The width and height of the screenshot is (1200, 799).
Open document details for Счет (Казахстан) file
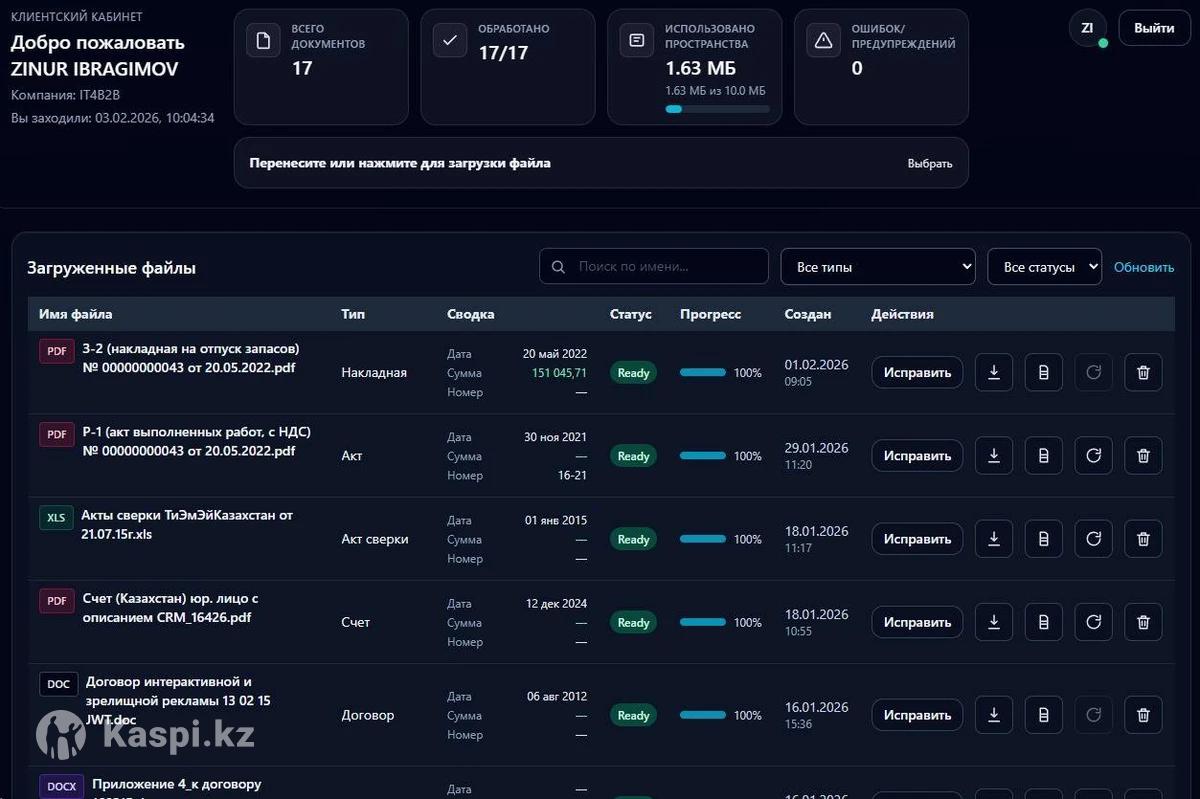pyautogui.click(x=1043, y=622)
